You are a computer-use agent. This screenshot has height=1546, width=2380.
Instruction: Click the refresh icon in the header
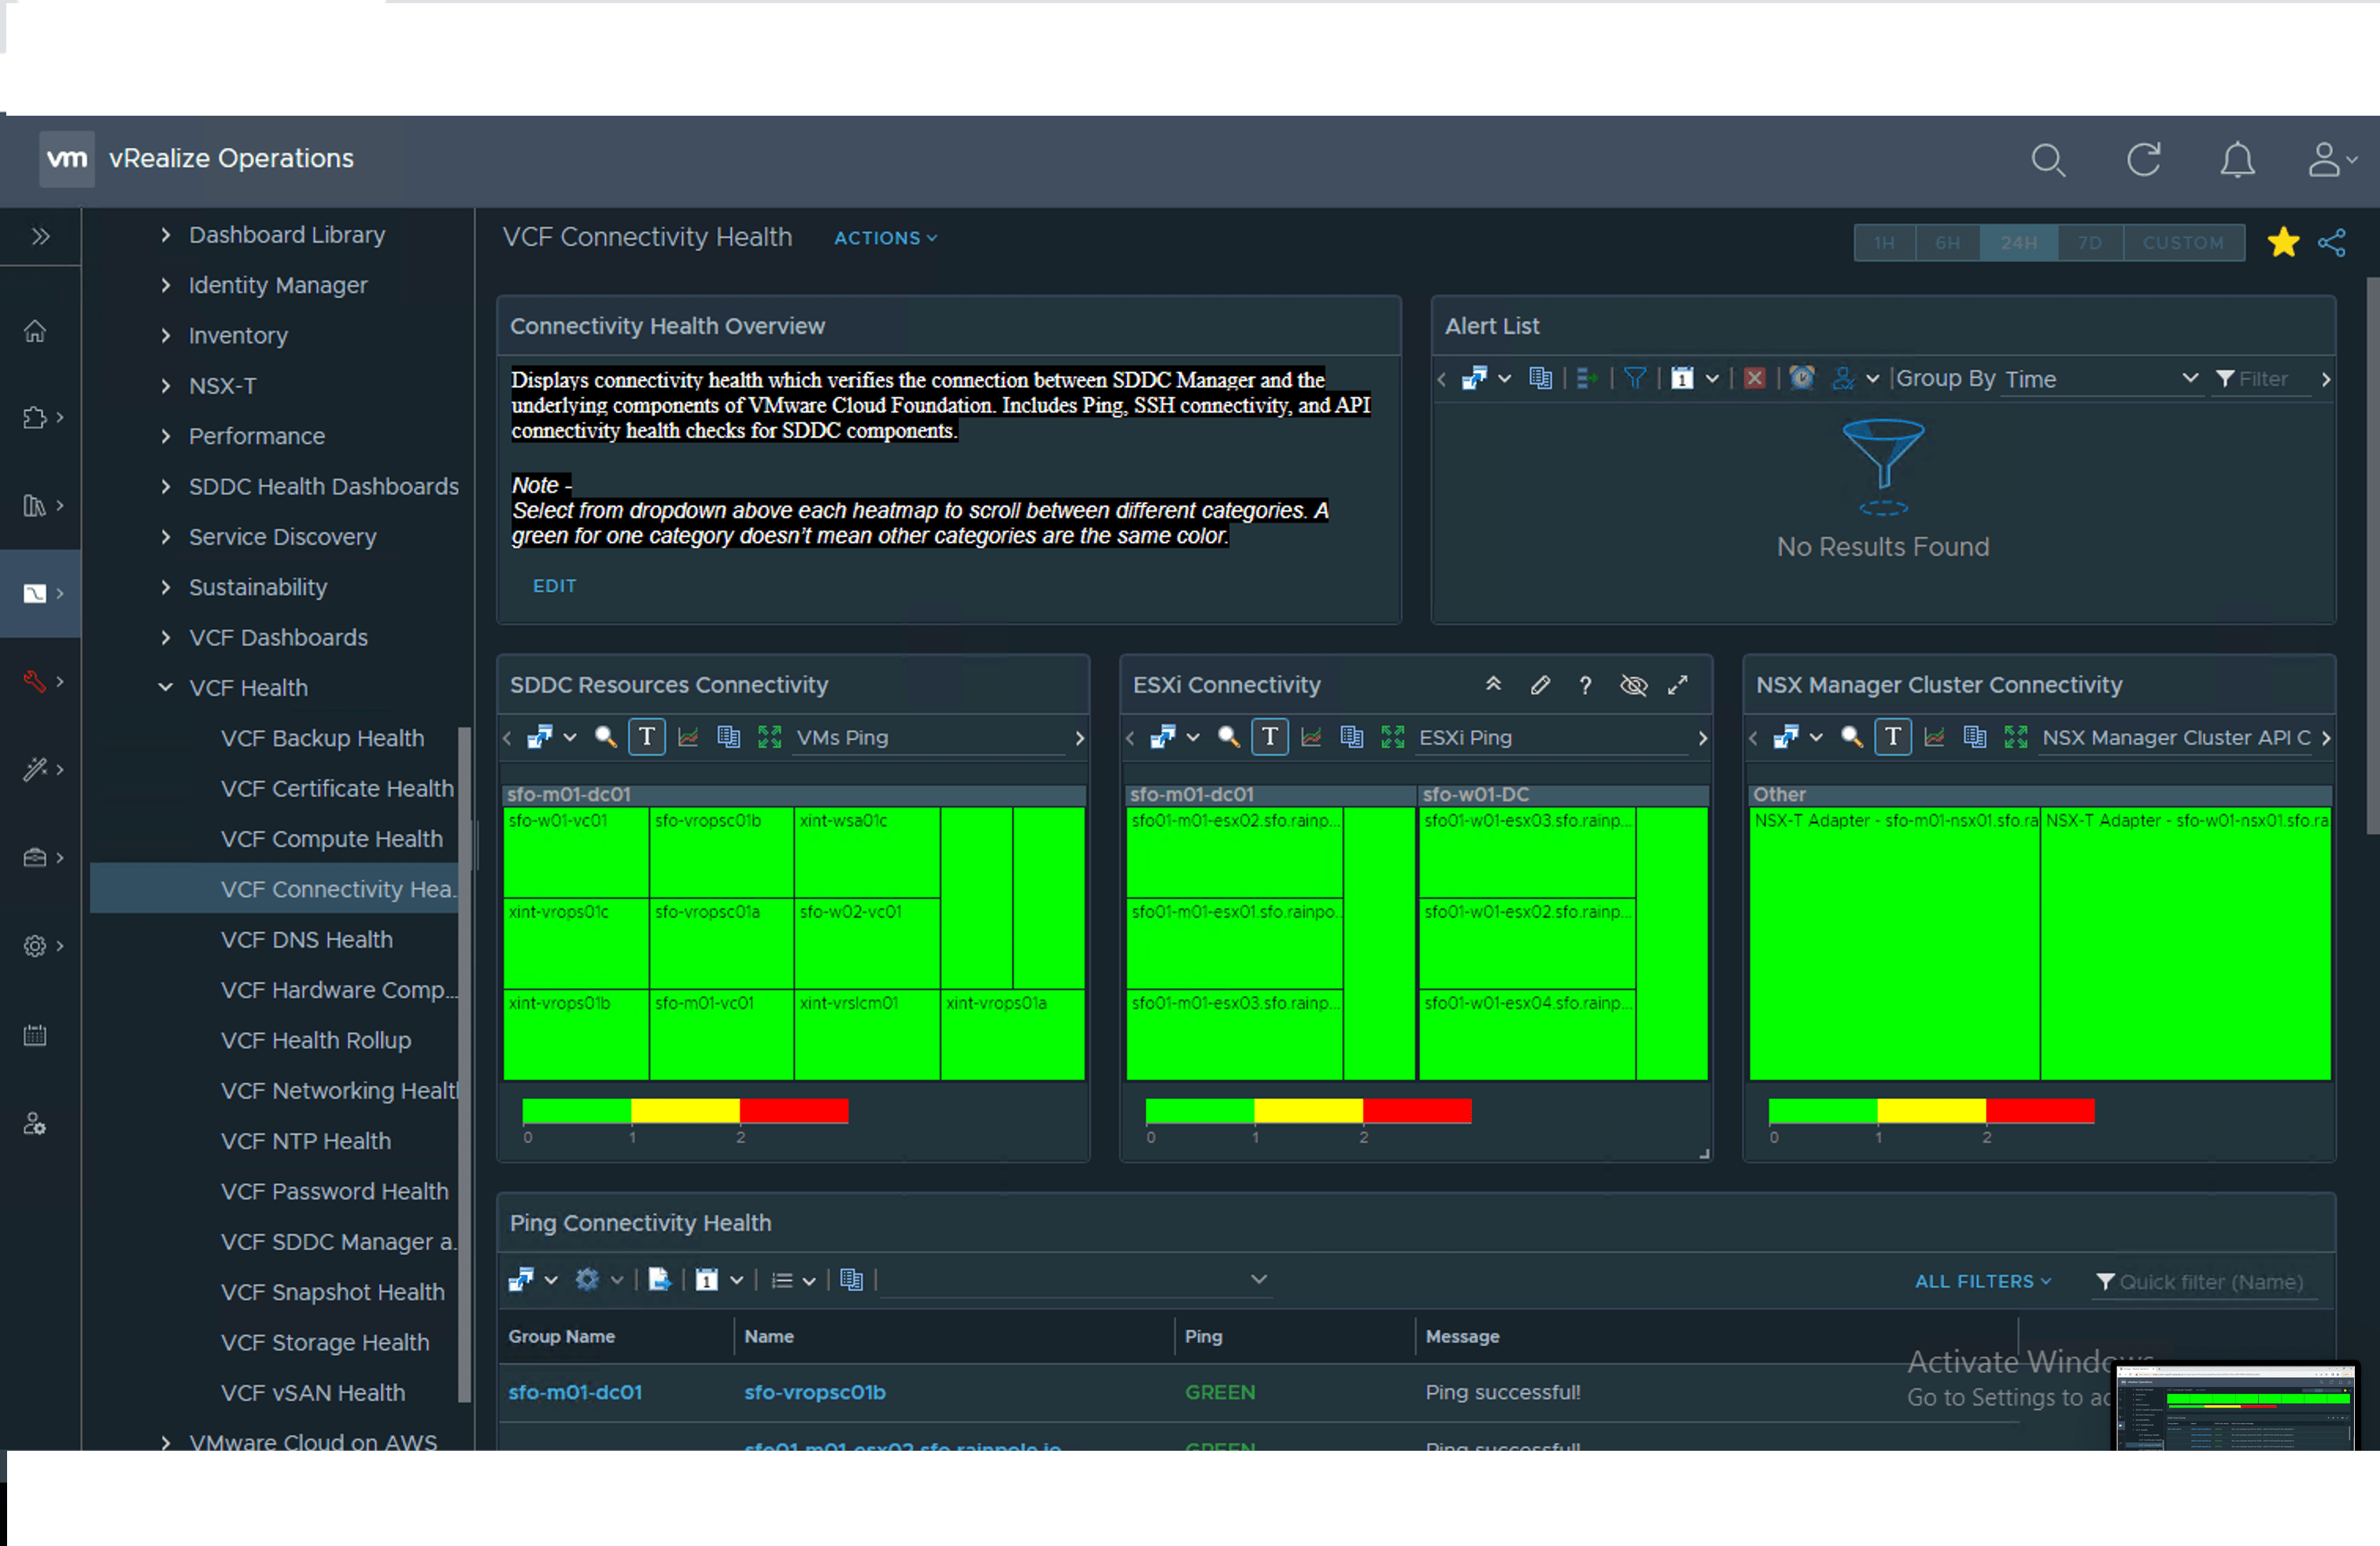pos(2143,160)
